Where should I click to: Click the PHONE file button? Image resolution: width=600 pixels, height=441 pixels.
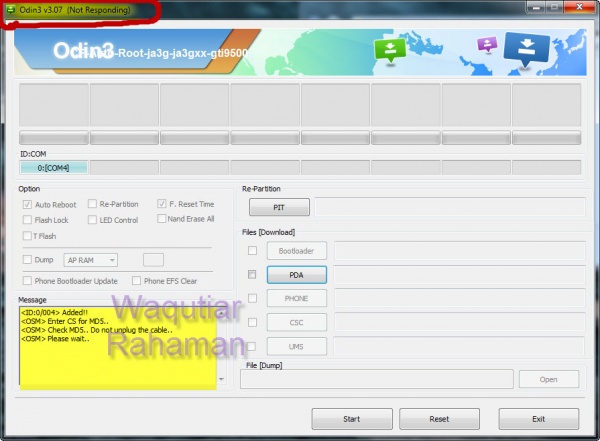click(297, 299)
